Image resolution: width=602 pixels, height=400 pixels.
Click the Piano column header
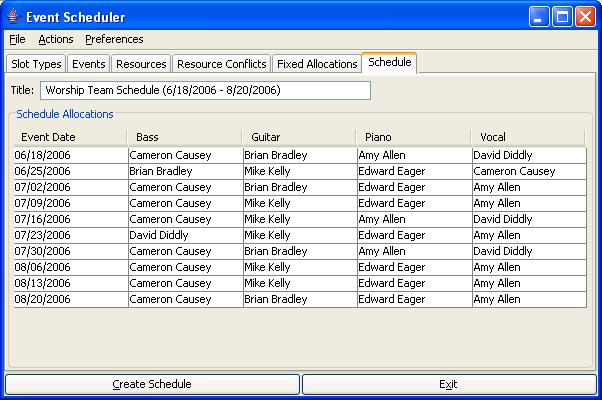414,137
